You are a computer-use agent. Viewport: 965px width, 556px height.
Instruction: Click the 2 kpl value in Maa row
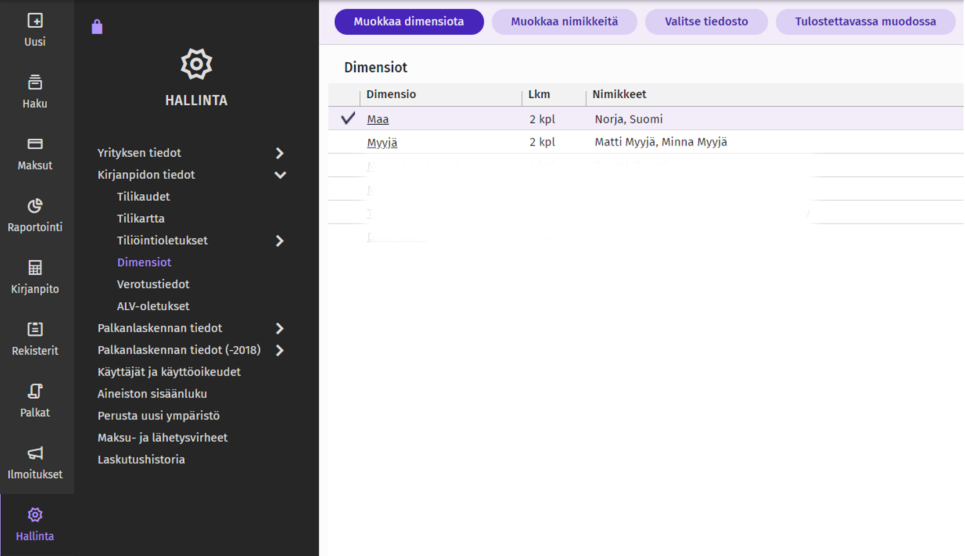pyautogui.click(x=542, y=119)
